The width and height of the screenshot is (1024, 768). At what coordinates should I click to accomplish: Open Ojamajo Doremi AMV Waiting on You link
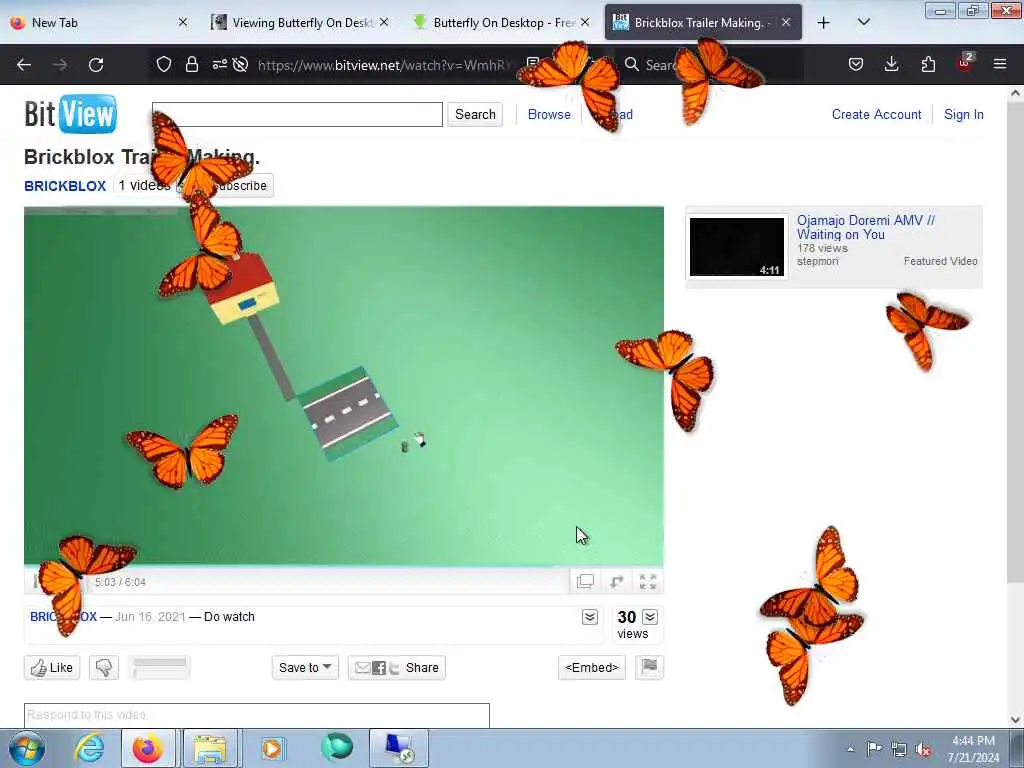pyautogui.click(x=865, y=227)
